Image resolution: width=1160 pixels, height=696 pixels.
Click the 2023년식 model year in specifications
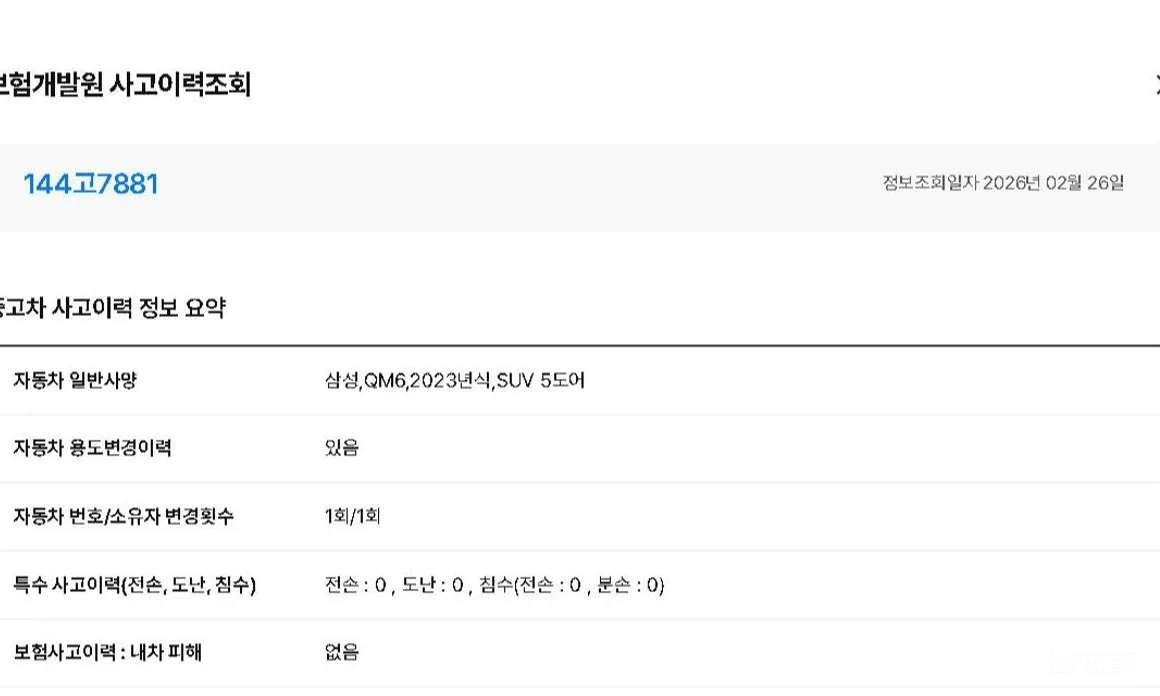[452, 381]
